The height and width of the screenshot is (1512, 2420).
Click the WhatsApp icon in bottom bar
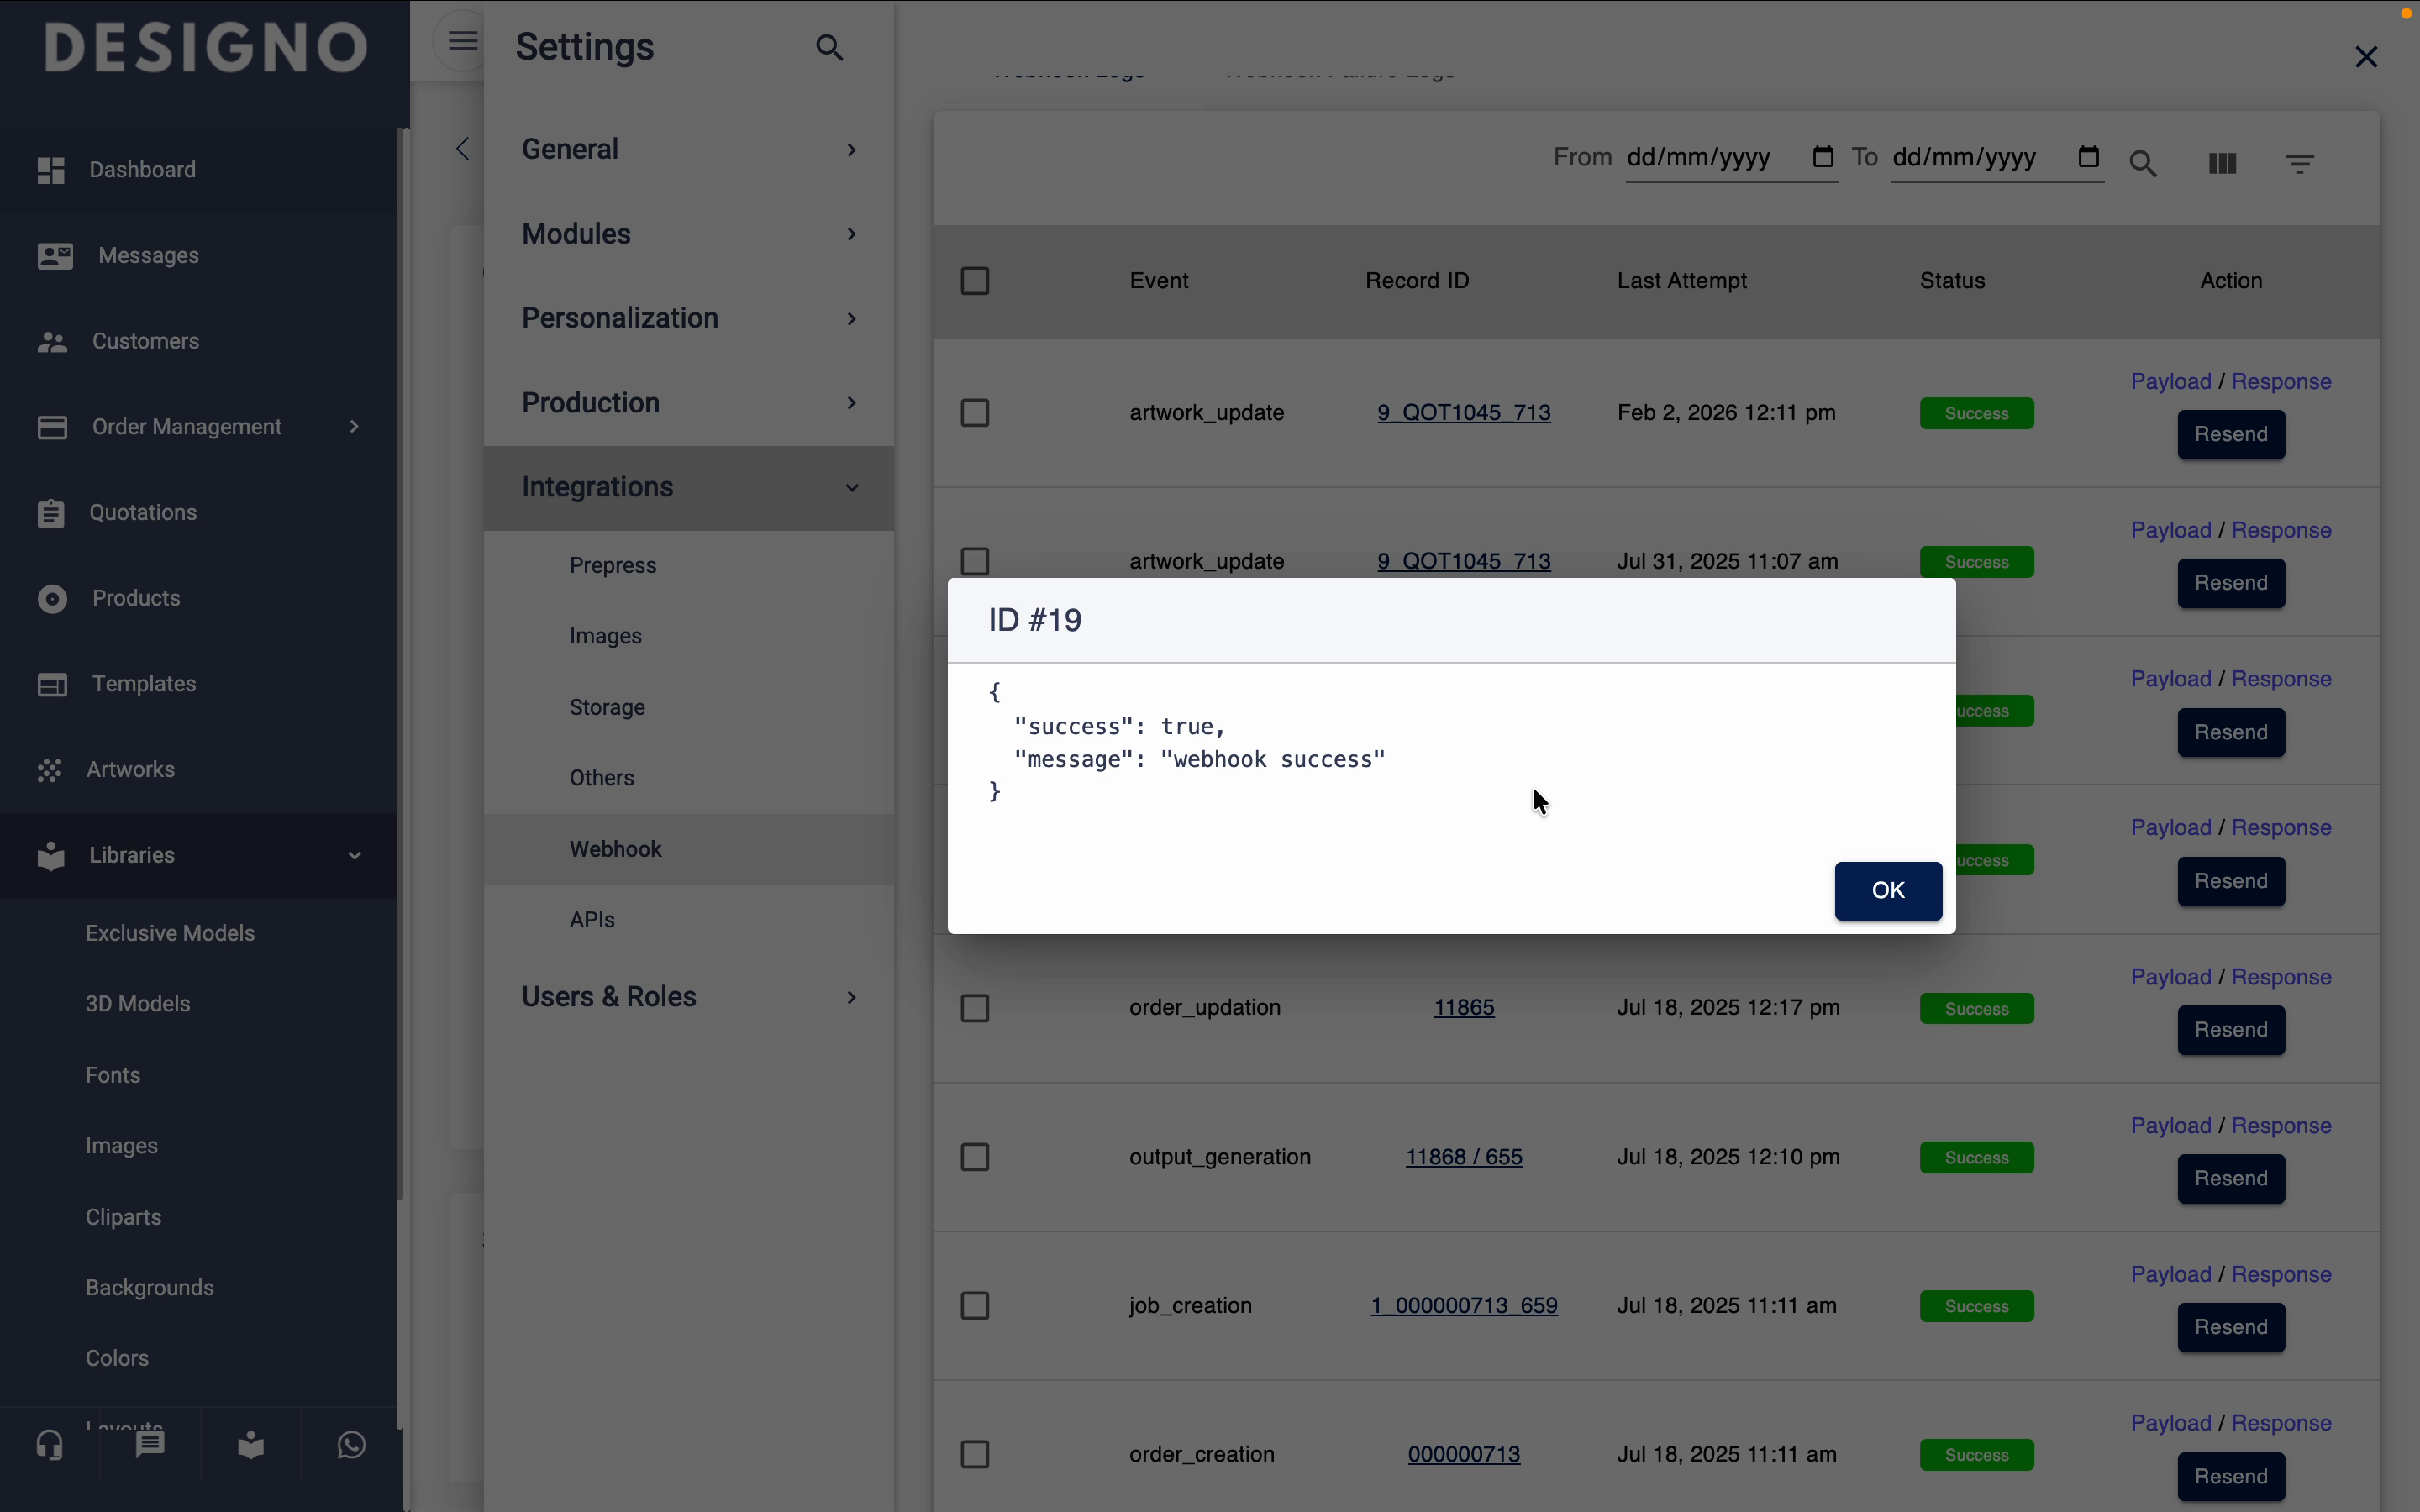351,1445
